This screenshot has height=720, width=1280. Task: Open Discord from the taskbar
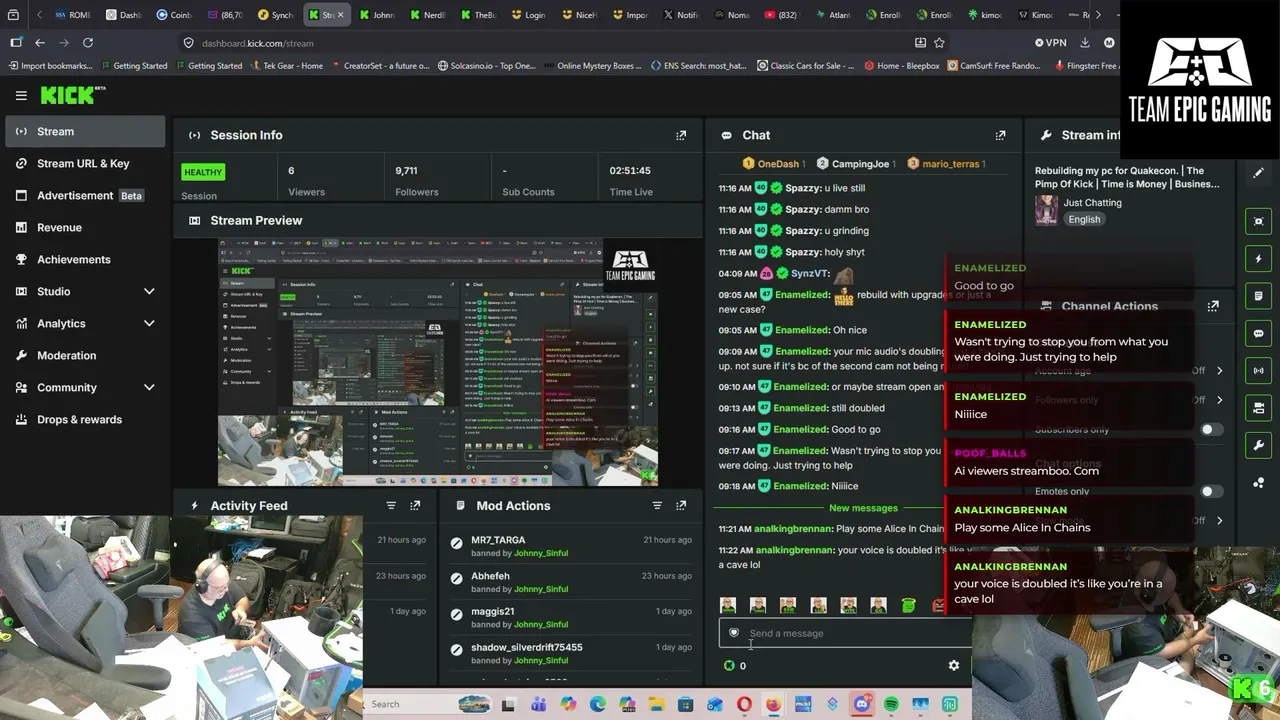pos(862,704)
